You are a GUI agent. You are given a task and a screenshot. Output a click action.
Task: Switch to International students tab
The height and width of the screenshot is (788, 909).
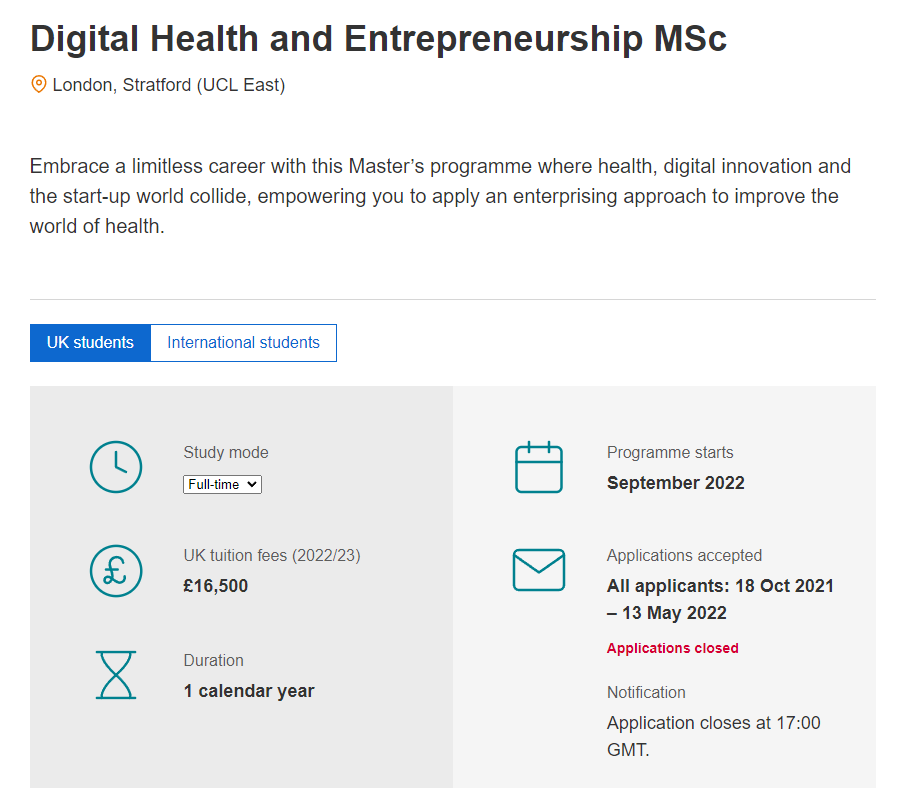(x=243, y=342)
